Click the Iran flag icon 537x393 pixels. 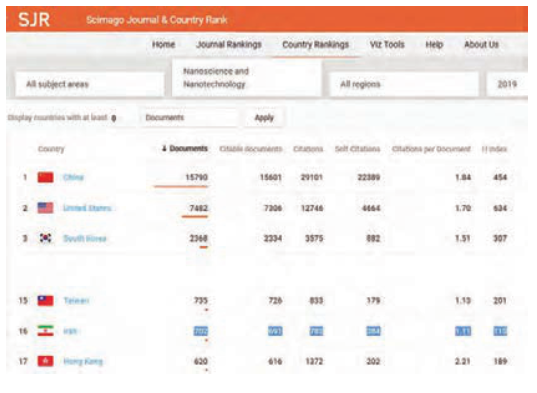click(x=45, y=331)
